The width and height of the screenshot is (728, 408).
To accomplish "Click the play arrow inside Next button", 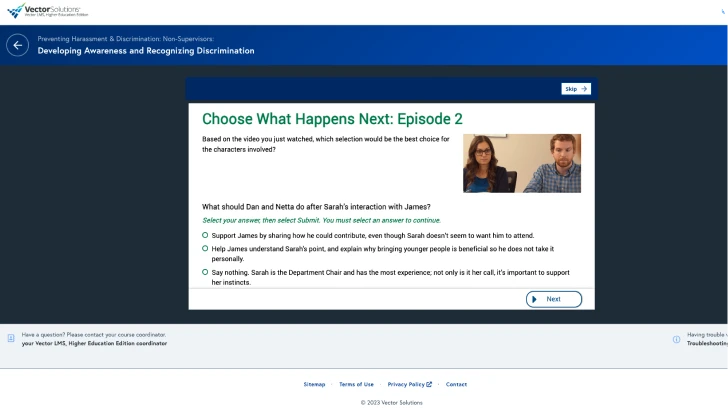I will (x=535, y=299).
